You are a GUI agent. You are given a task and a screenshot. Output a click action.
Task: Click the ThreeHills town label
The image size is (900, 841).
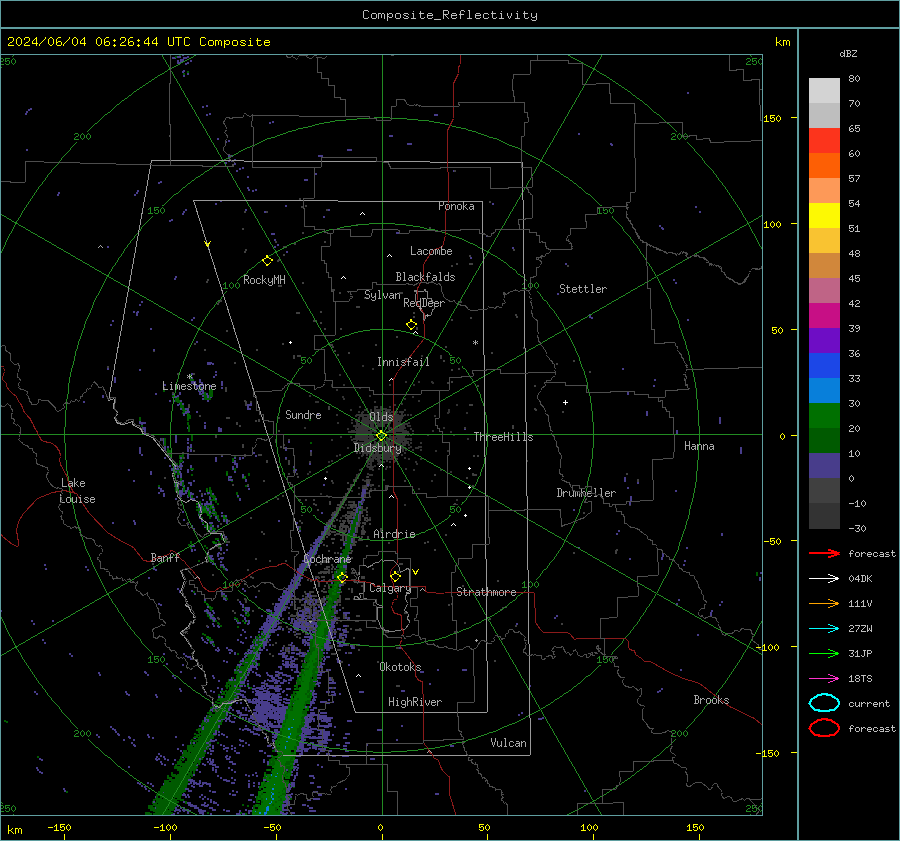coord(503,437)
